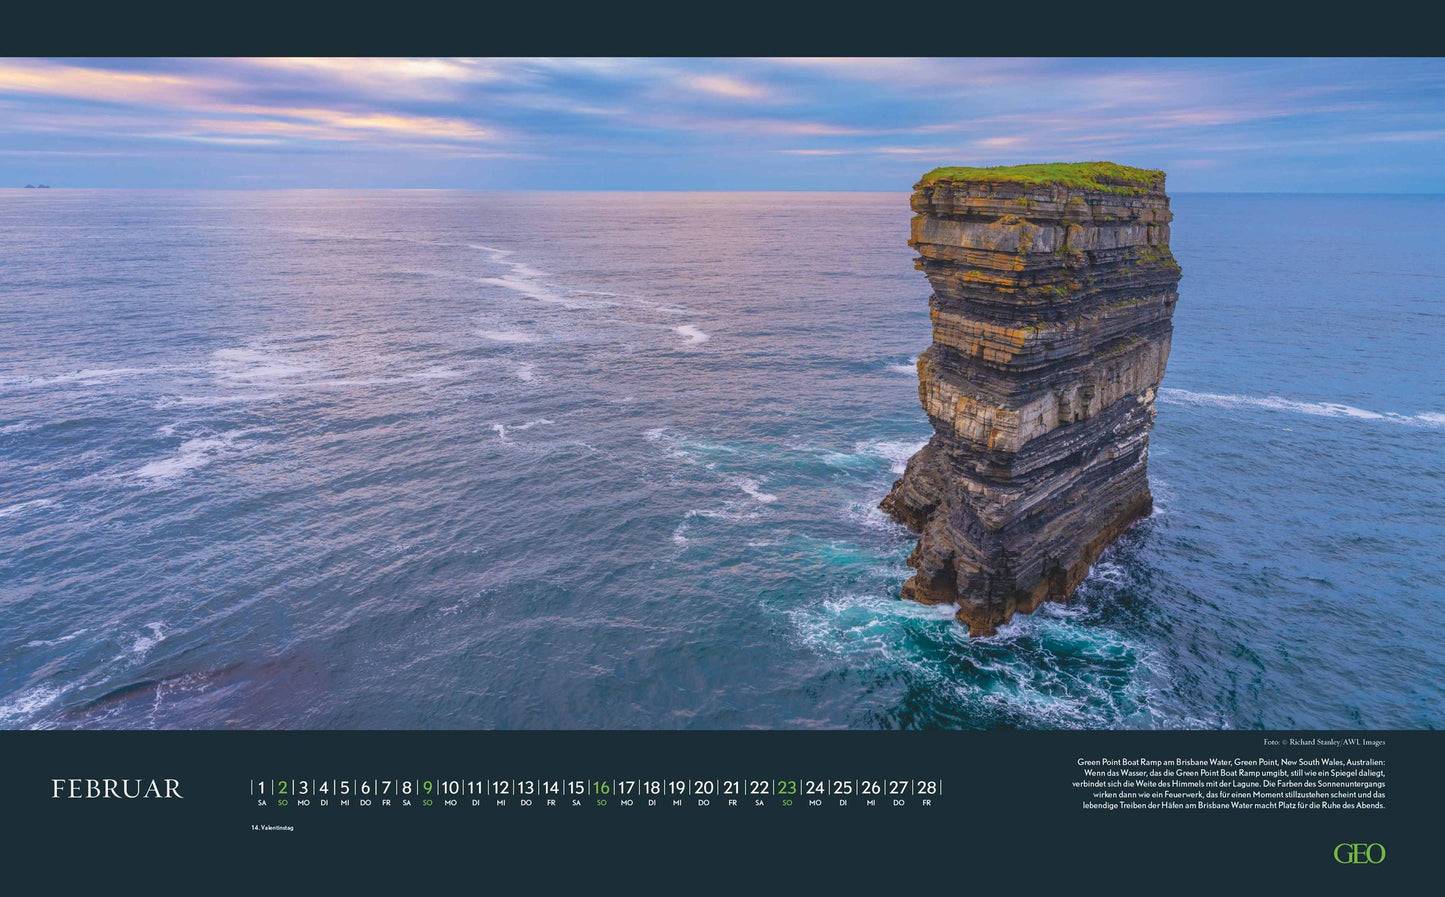Click the '14. Valentinstag' holiday note
Viewport: 1445px width, 897px height.
[x=272, y=828]
